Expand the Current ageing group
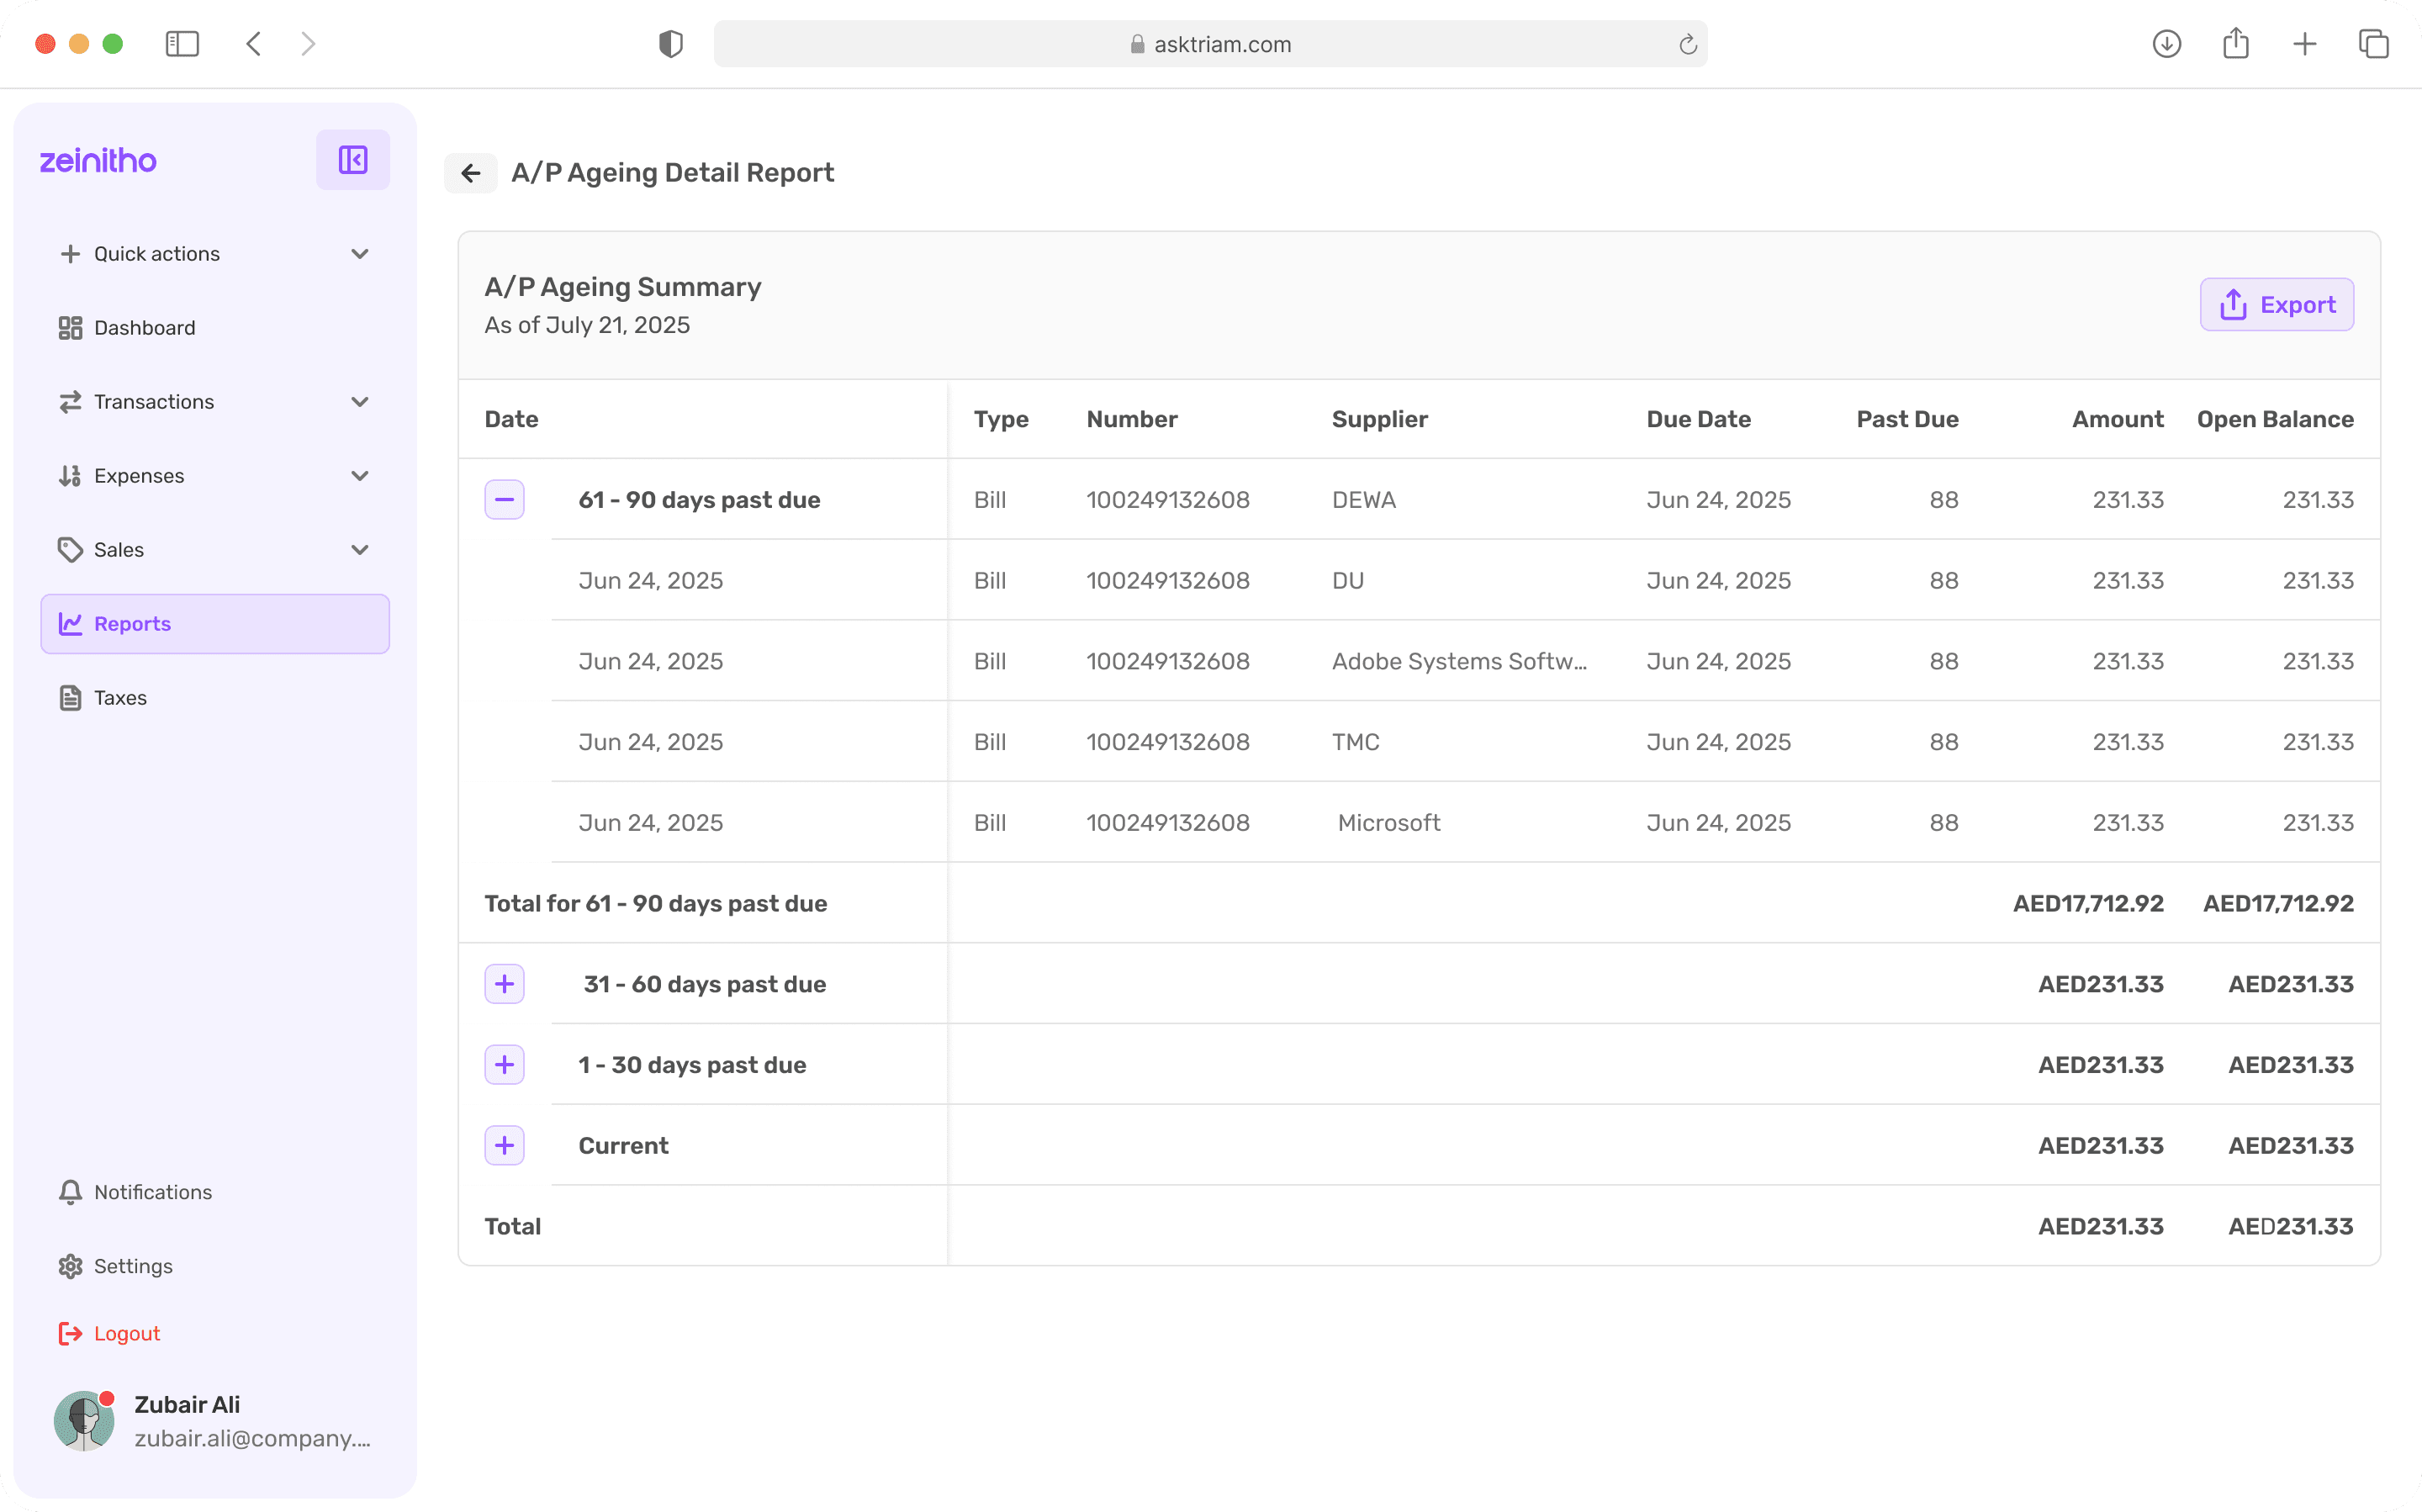2422x1512 pixels. click(504, 1145)
